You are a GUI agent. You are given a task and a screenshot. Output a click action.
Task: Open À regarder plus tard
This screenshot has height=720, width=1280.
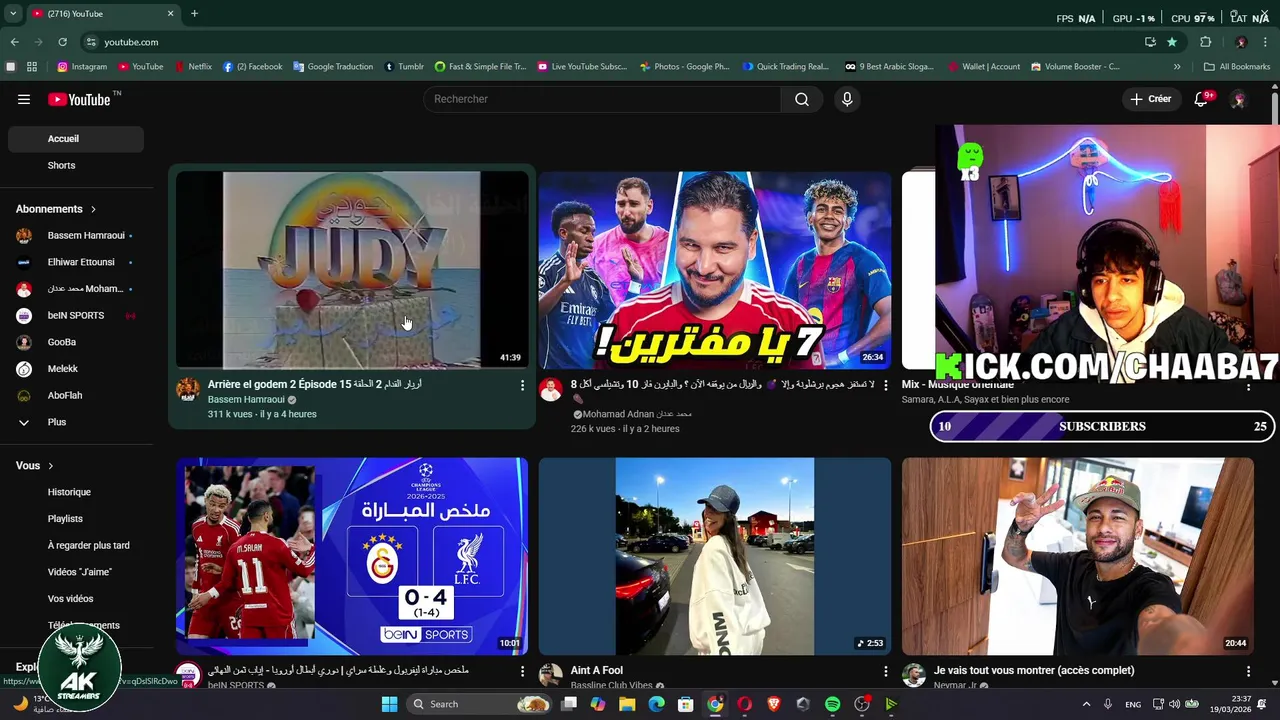(76, 546)
